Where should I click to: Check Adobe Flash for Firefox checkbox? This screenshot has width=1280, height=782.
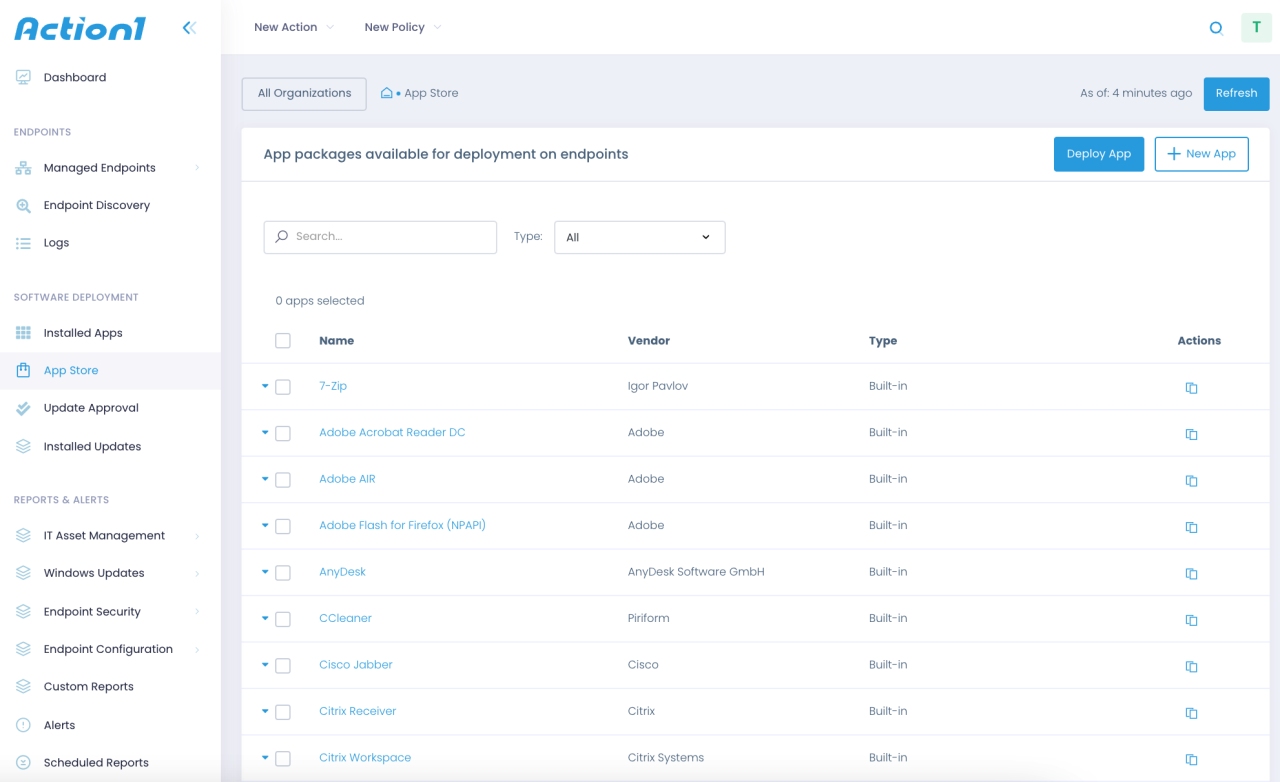tap(283, 526)
